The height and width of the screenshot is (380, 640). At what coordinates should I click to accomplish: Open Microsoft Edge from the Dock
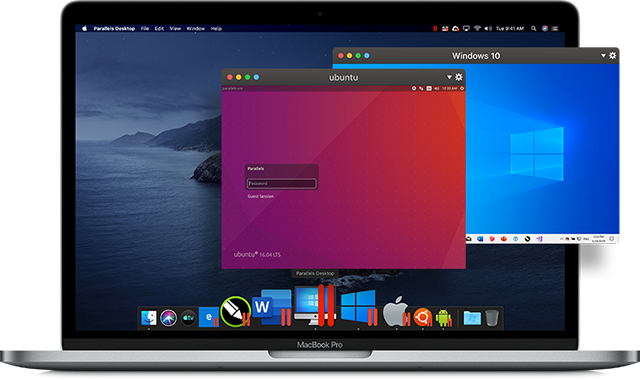click(209, 317)
